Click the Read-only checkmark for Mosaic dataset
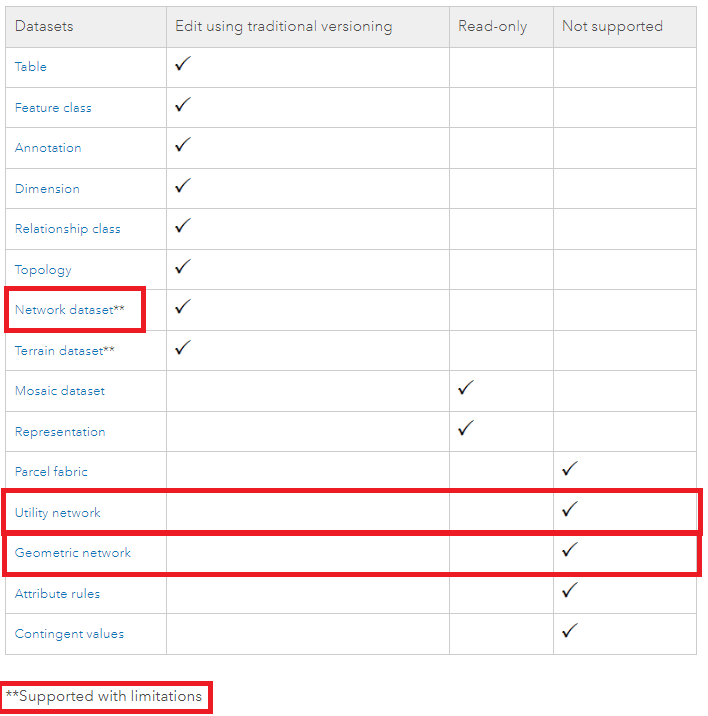Screen dimensions: 708x716 pyautogui.click(x=465, y=388)
